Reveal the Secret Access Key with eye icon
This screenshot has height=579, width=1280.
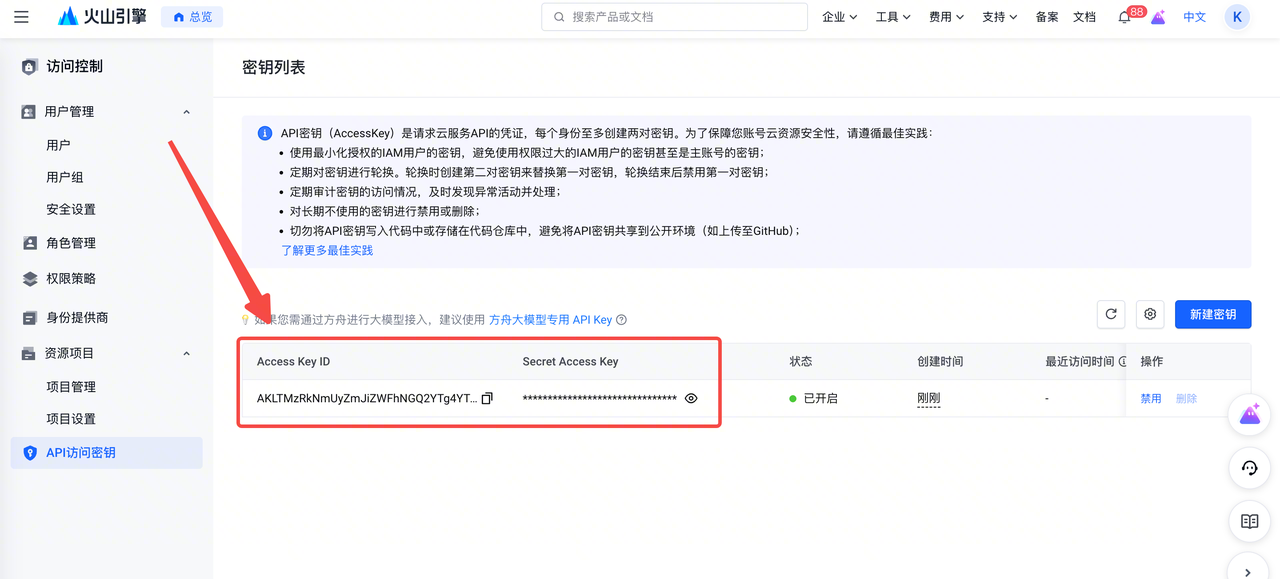point(690,398)
